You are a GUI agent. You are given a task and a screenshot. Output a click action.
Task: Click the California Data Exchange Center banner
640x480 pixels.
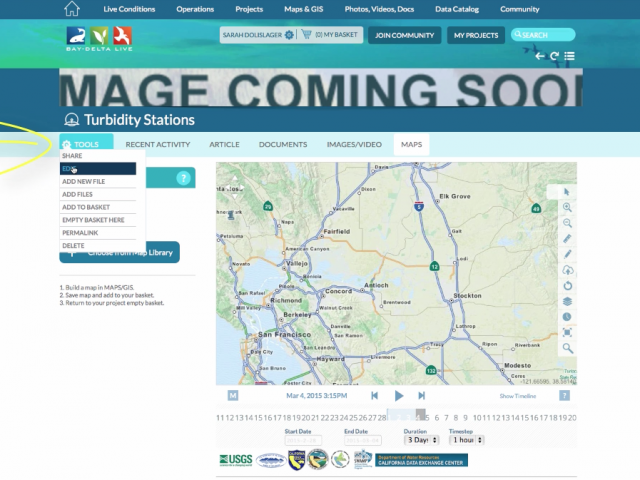[x=421, y=460]
